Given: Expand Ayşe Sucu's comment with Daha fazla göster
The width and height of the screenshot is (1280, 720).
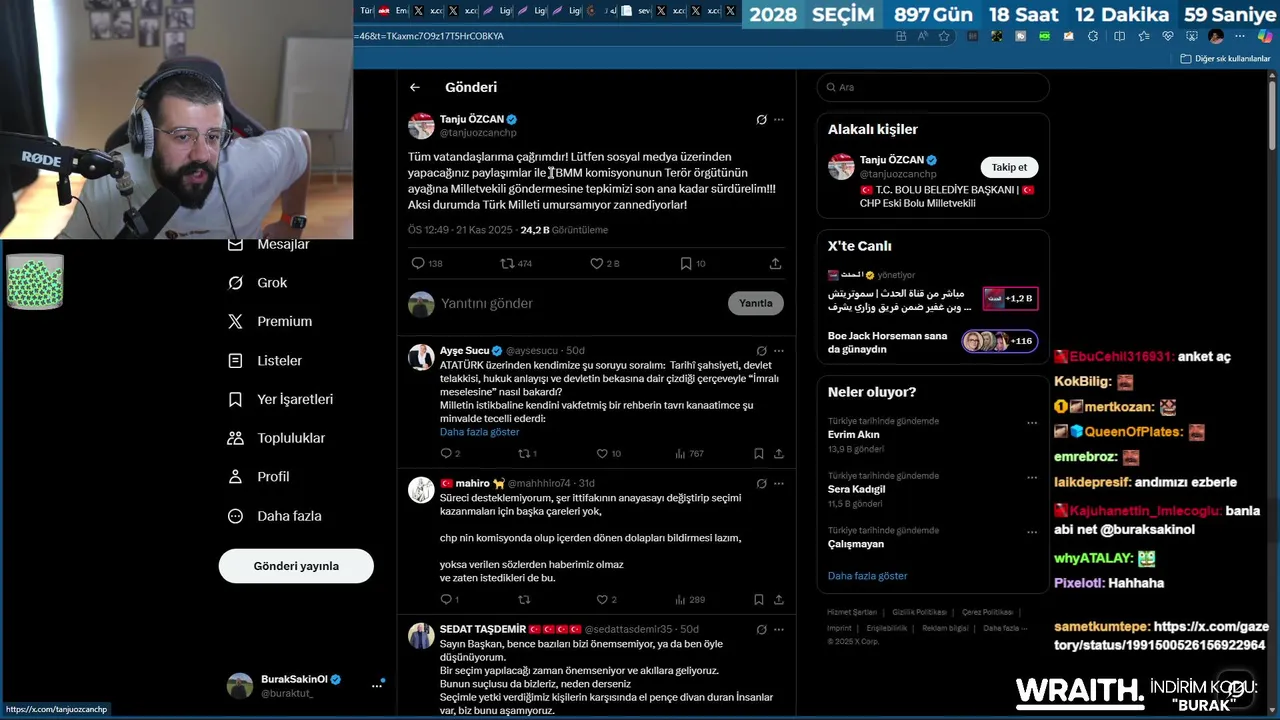Looking at the screenshot, I should [479, 432].
